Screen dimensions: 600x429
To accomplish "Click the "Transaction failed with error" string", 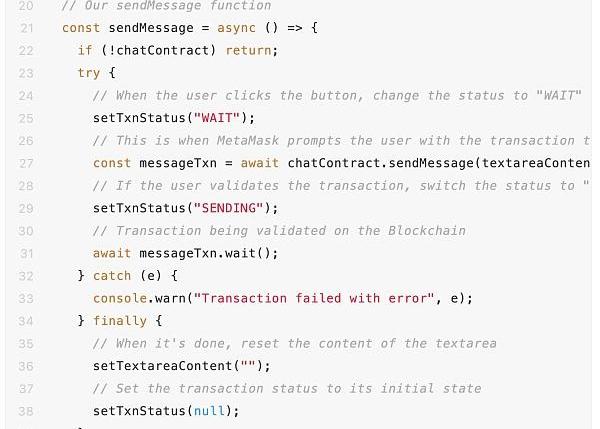I will [314, 299].
